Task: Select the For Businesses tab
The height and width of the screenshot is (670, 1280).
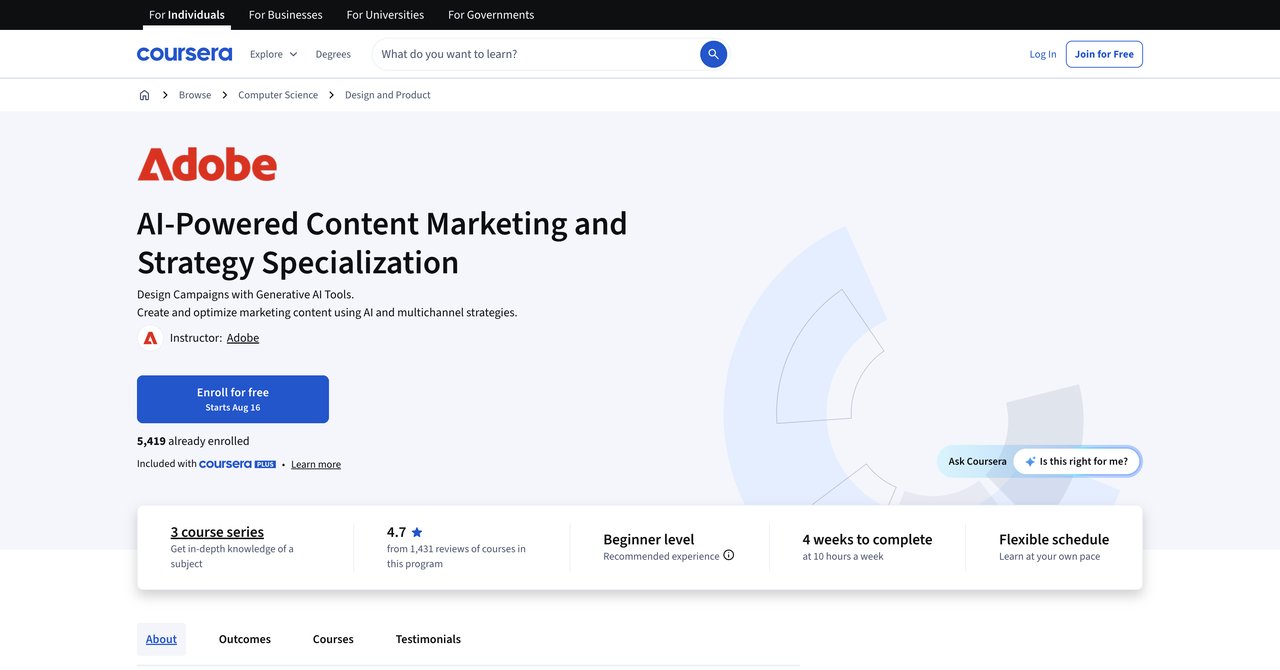Action: (286, 15)
